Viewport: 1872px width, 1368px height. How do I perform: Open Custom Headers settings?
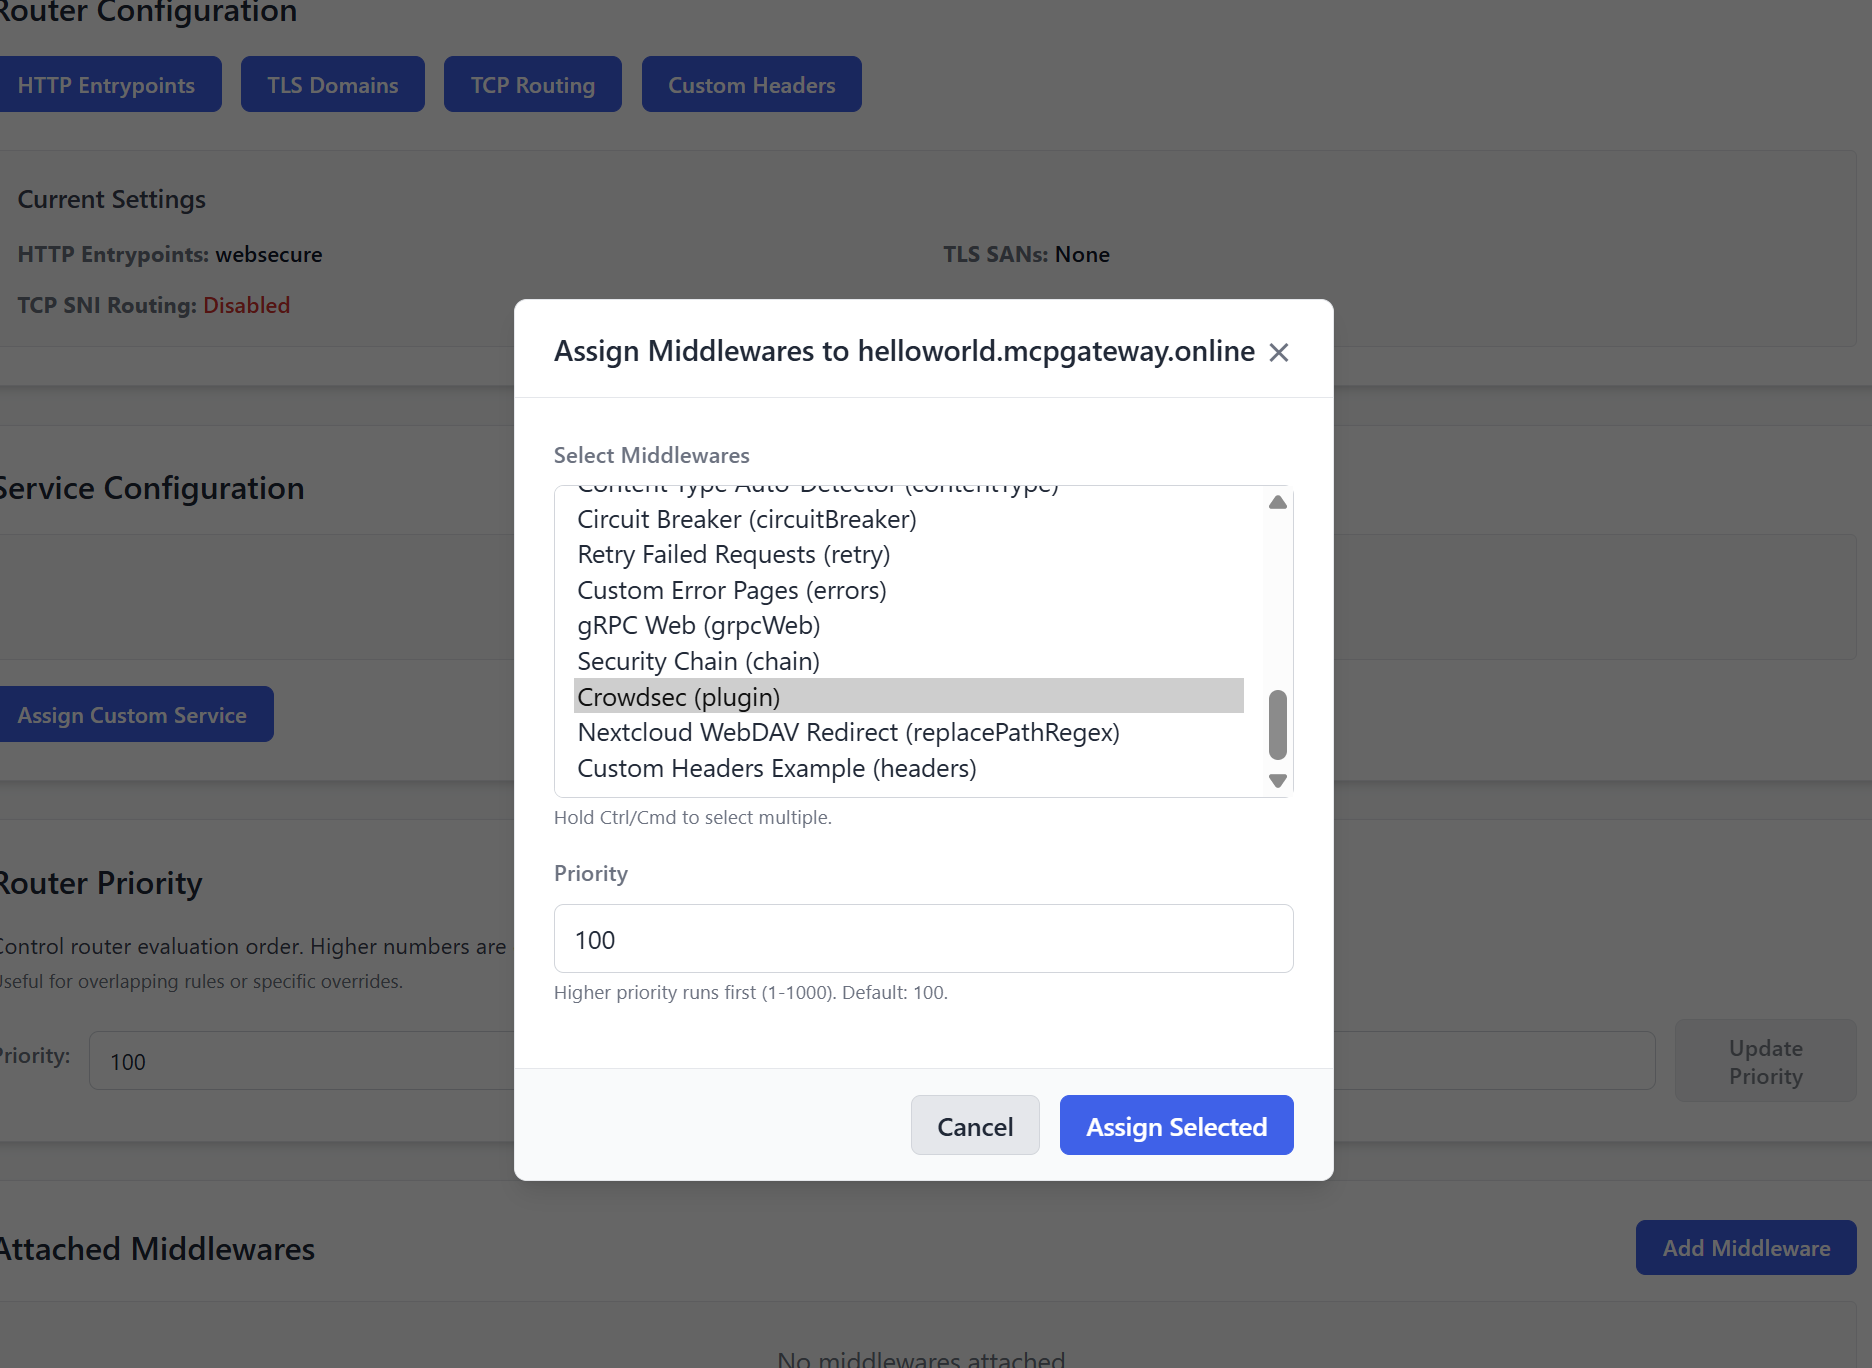751,85
